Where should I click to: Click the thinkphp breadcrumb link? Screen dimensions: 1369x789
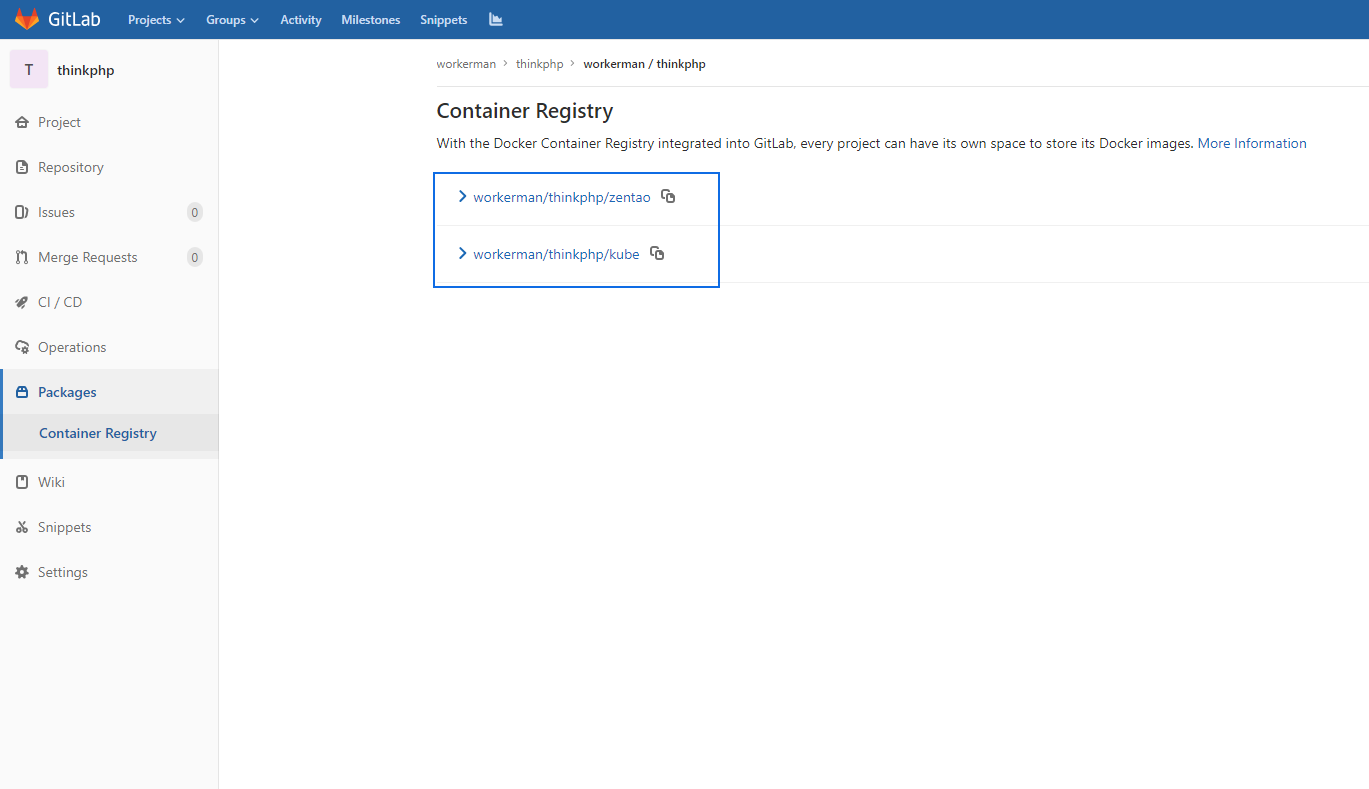pos(540,64)
